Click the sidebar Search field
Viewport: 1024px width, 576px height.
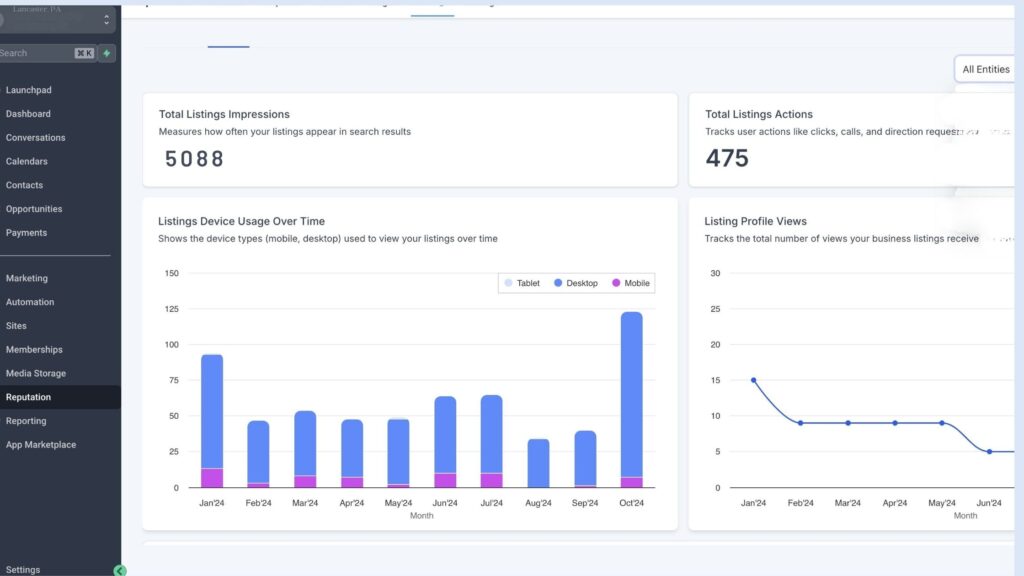pos(35,53)
